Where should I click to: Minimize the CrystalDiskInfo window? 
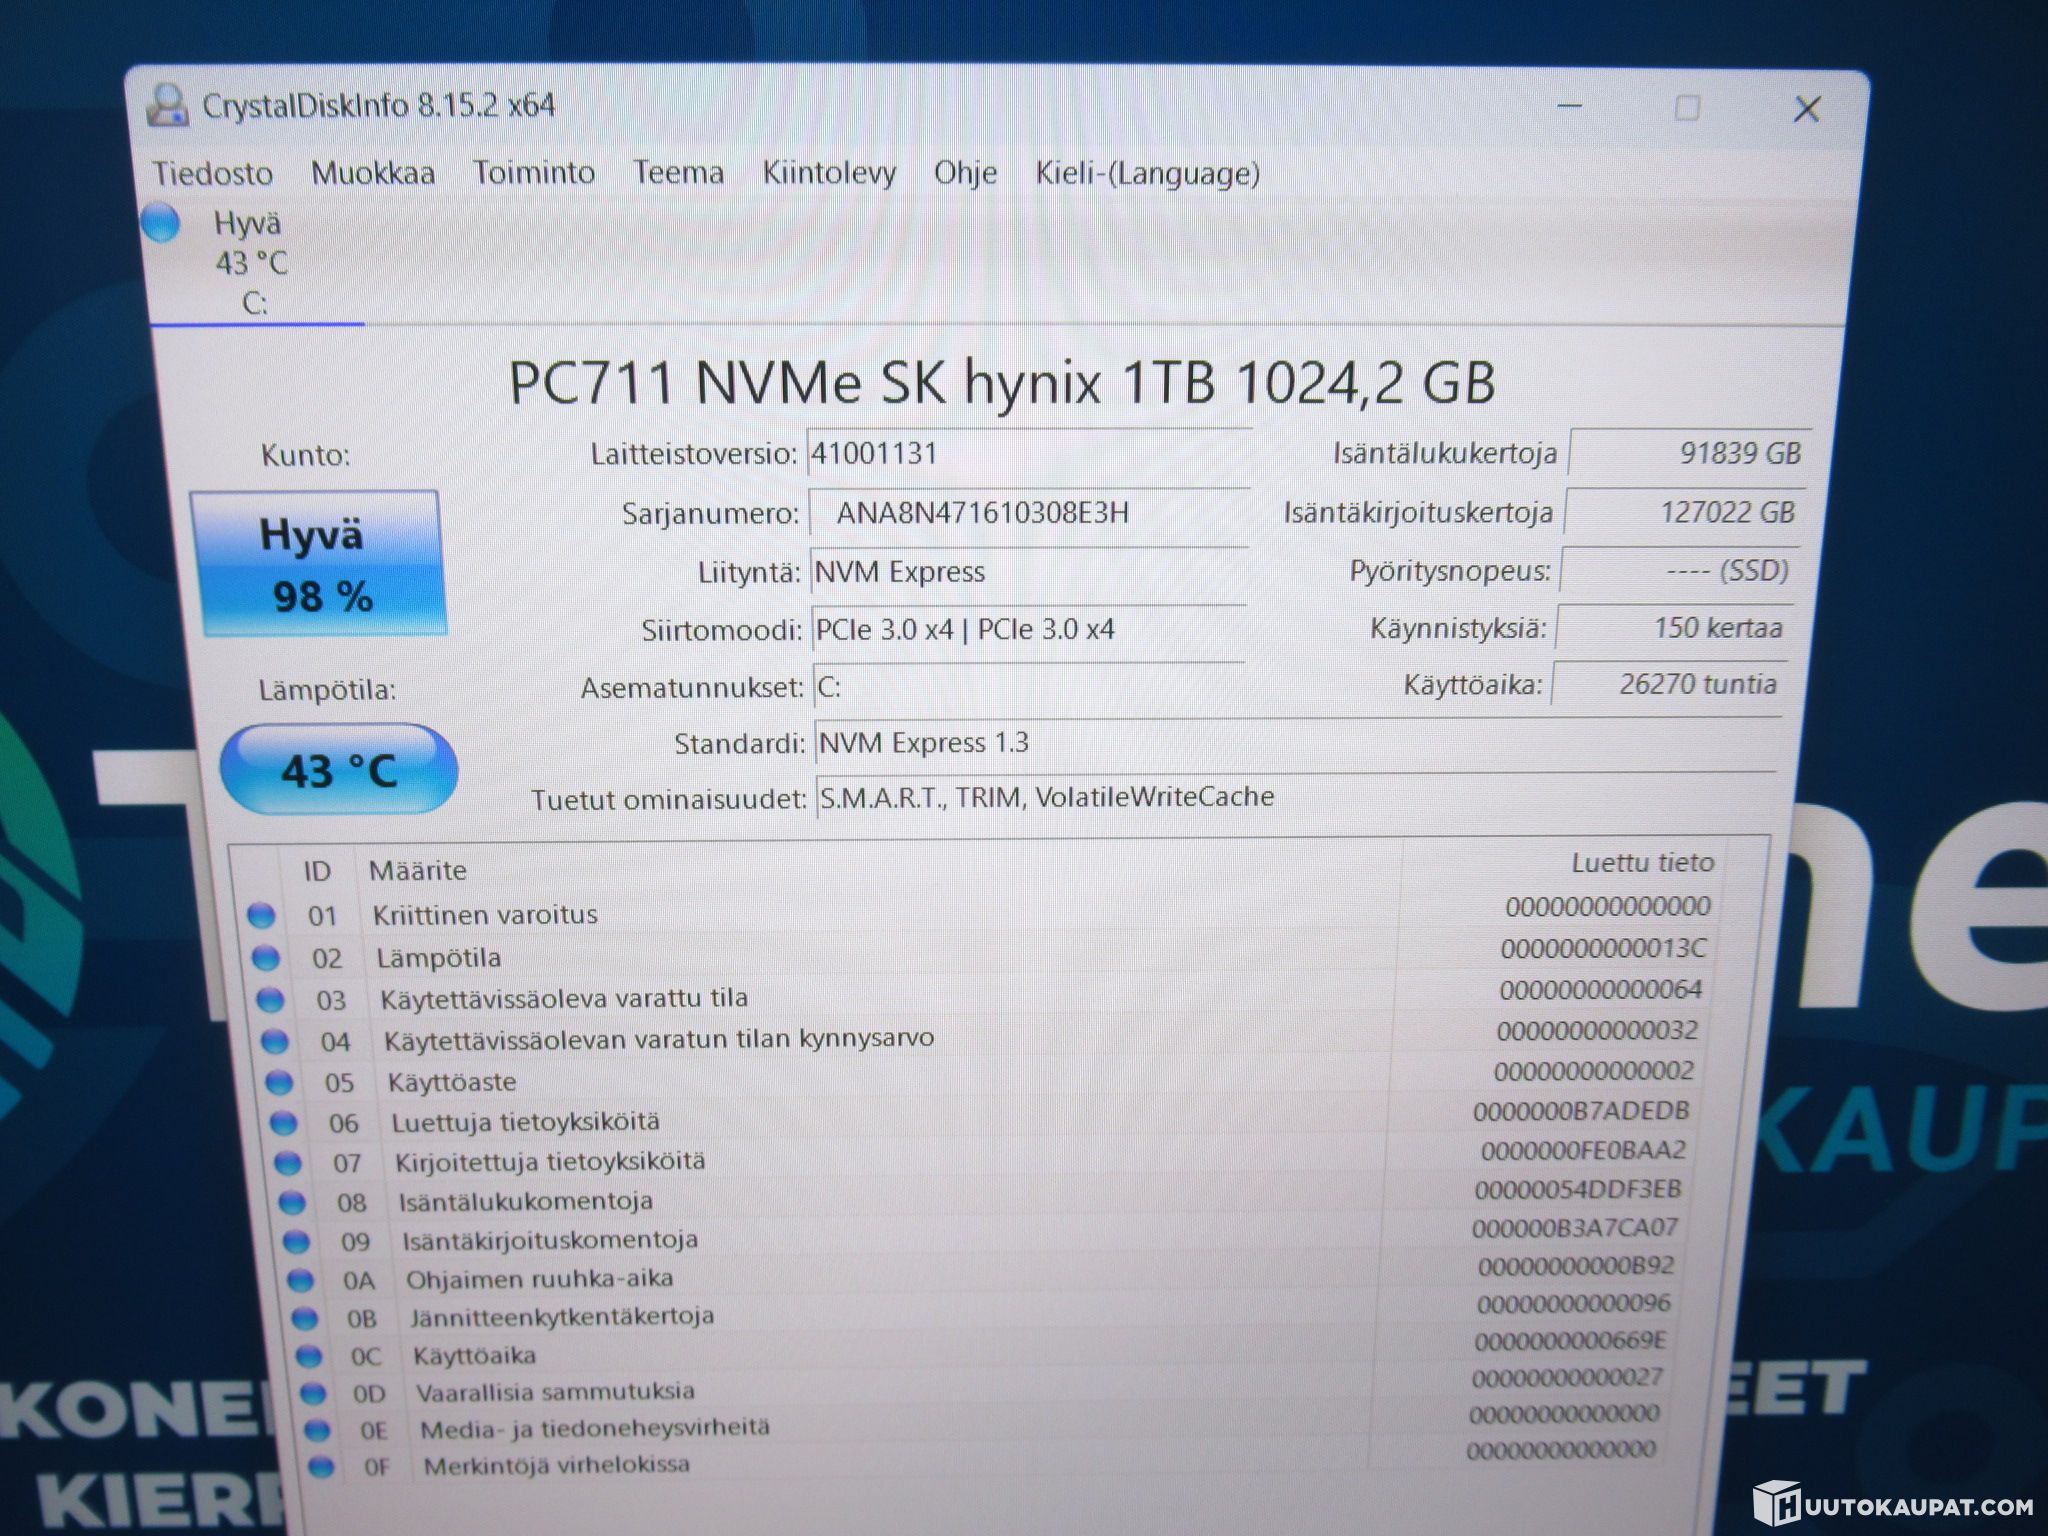coord(1570,107)
